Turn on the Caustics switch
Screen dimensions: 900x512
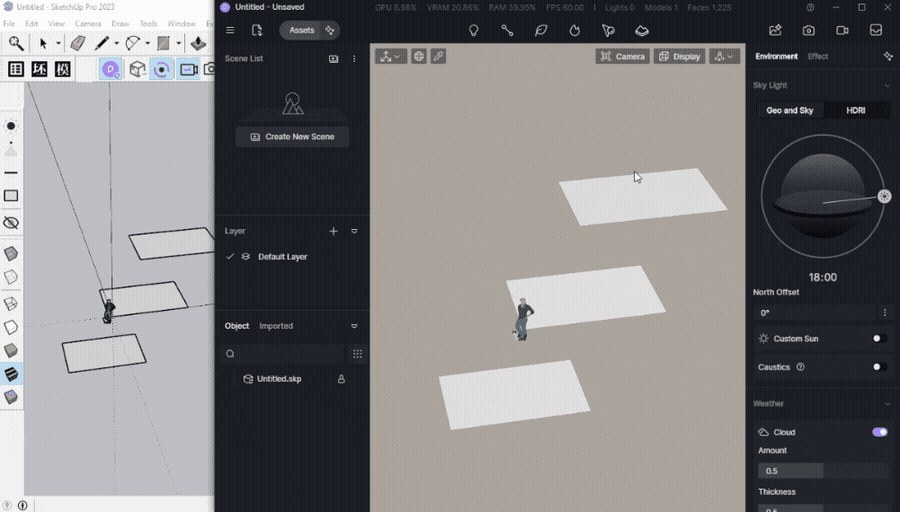pyautogui.click(x=879, y=367)
